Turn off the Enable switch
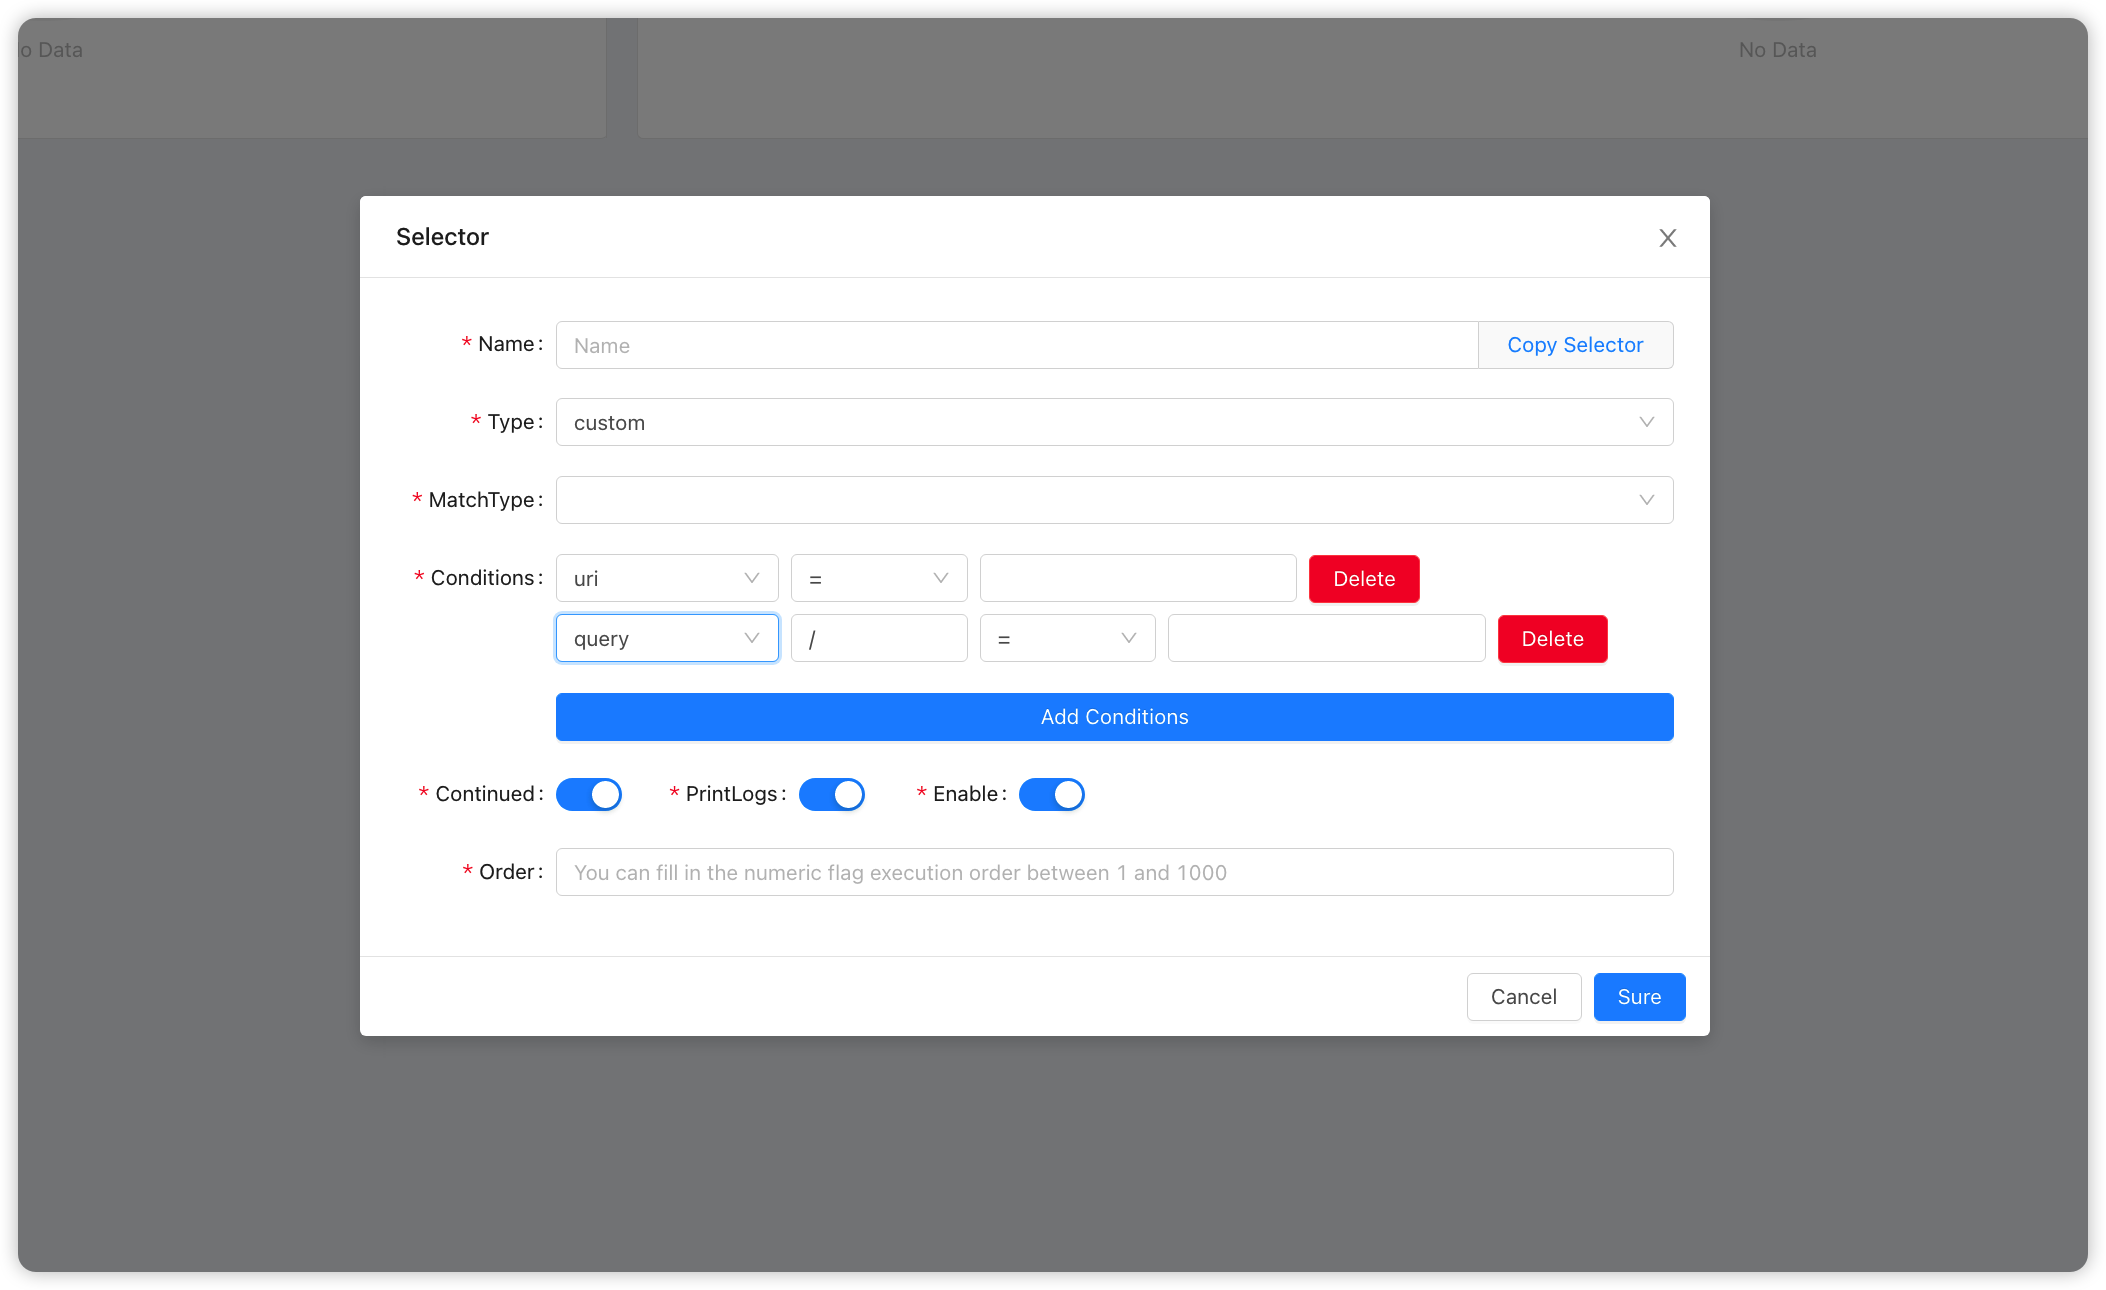Viewport: 2106px width, 1290px height. coord(1052,793)
